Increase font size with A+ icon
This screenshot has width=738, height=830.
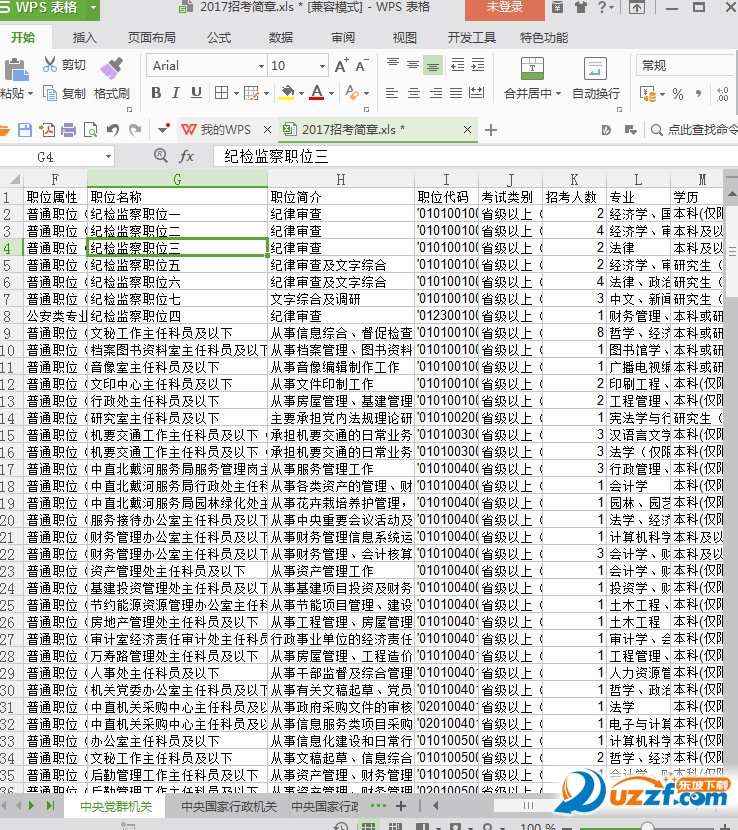tap(342, 66)
